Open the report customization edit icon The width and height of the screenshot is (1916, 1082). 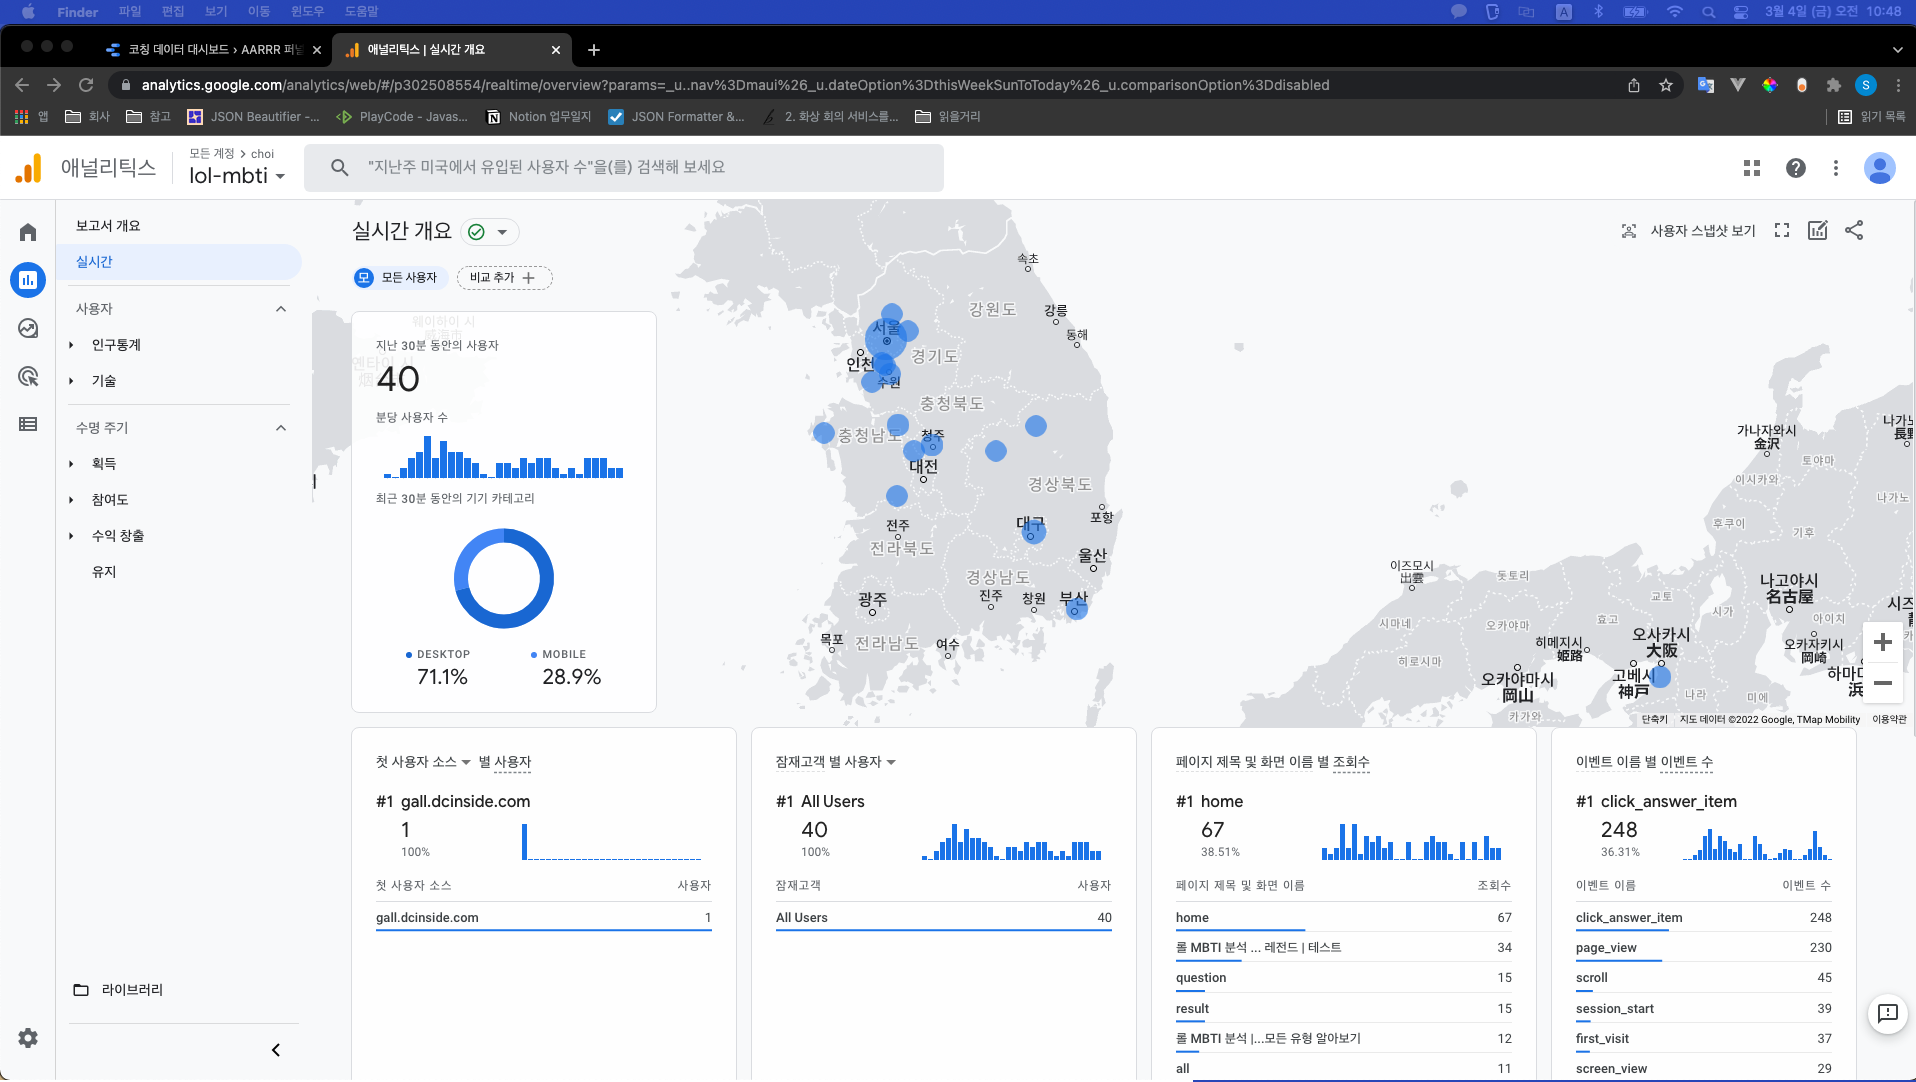[1818, 230]
